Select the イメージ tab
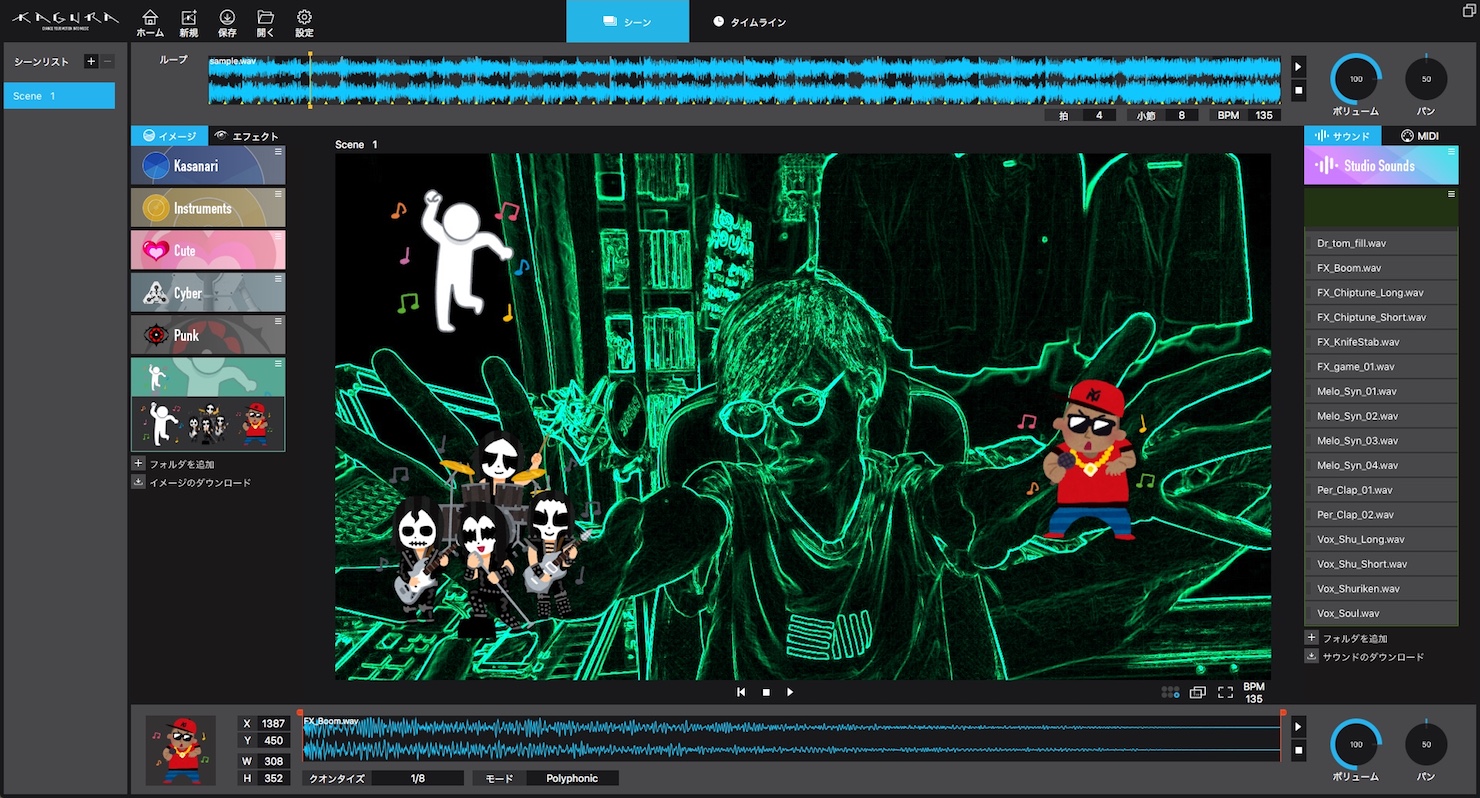1480x798 pixels. (x=169, y=136)
